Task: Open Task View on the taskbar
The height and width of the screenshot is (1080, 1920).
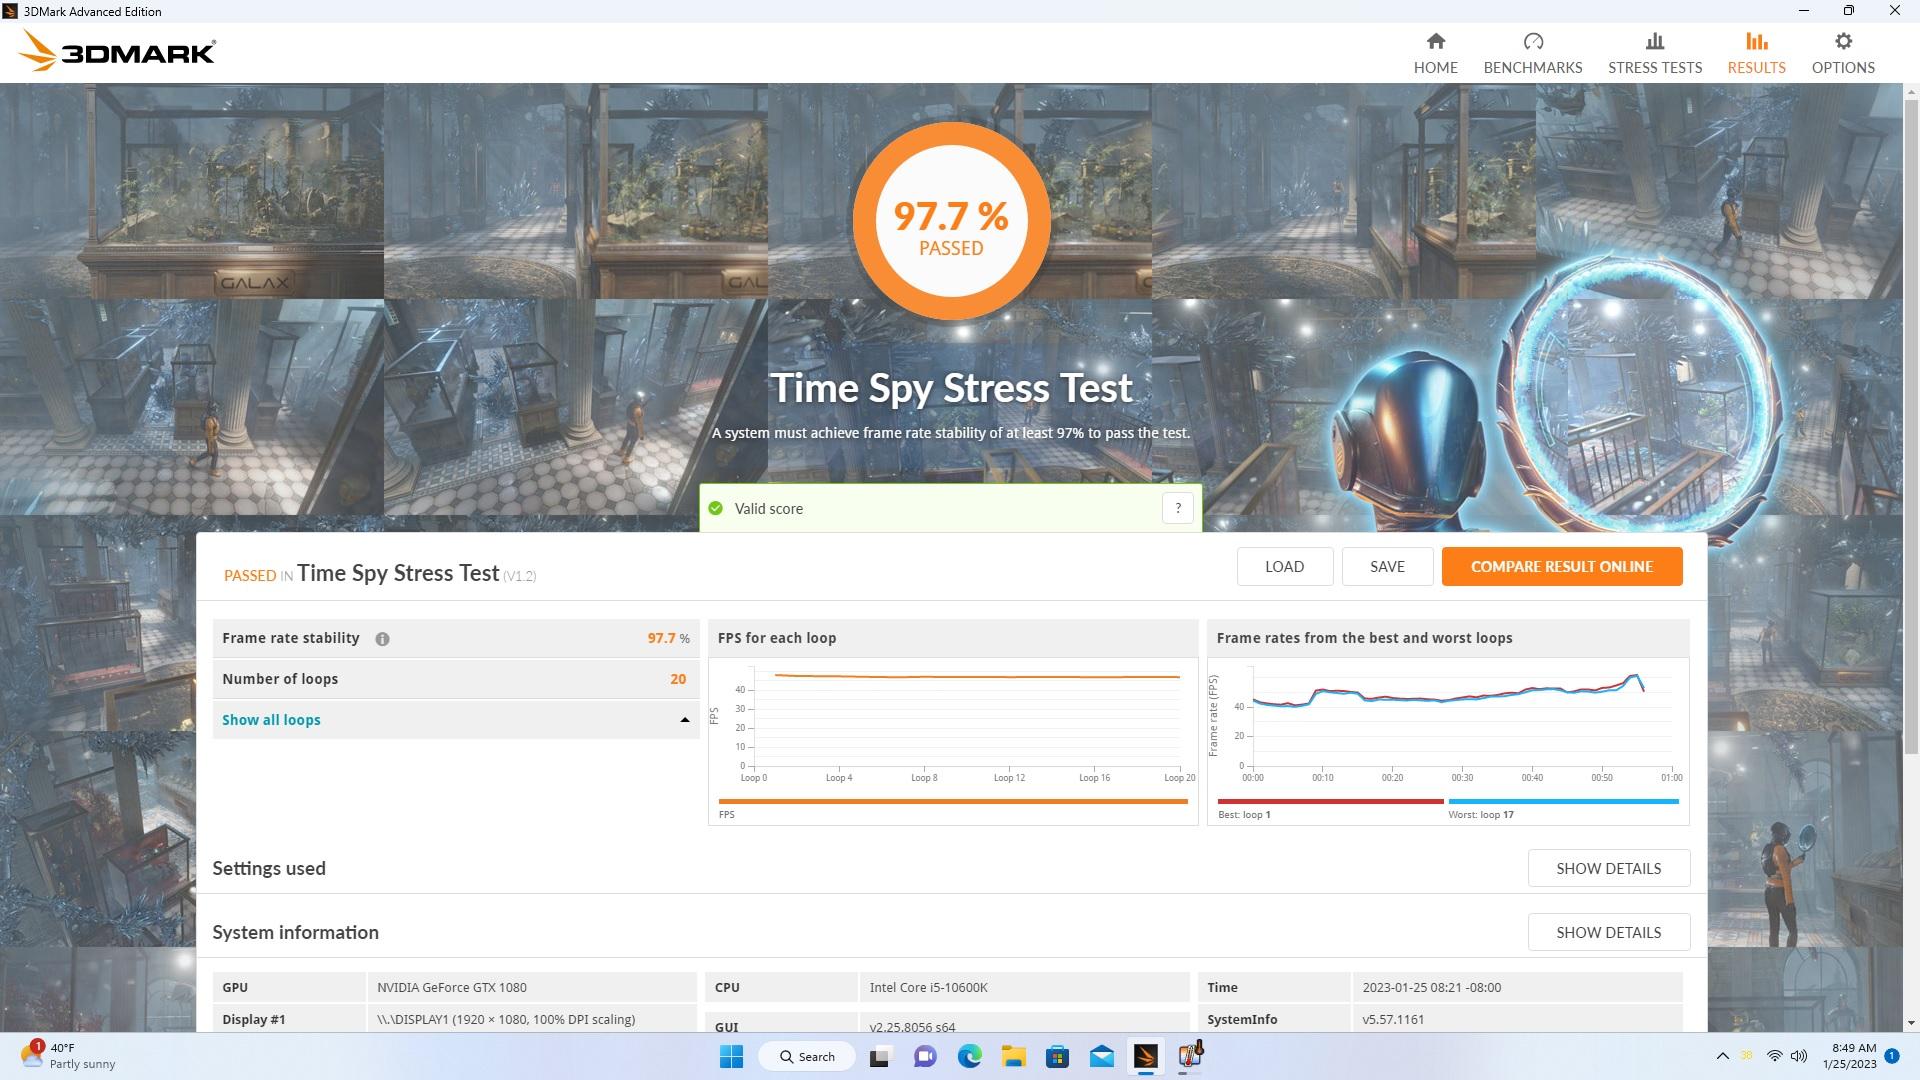Action: click(x=880, y=1056)
